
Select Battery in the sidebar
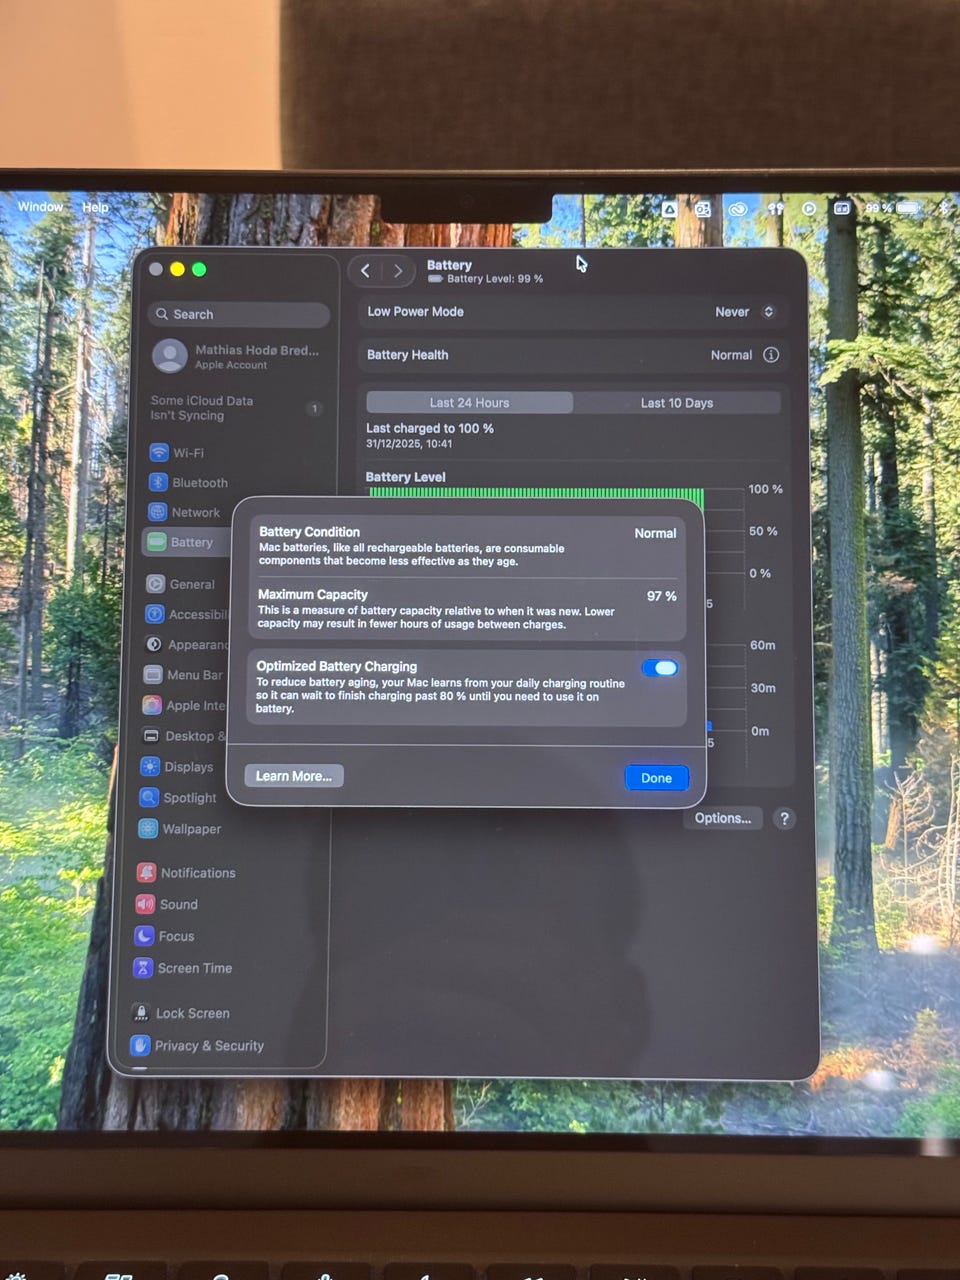pos(188,542)
